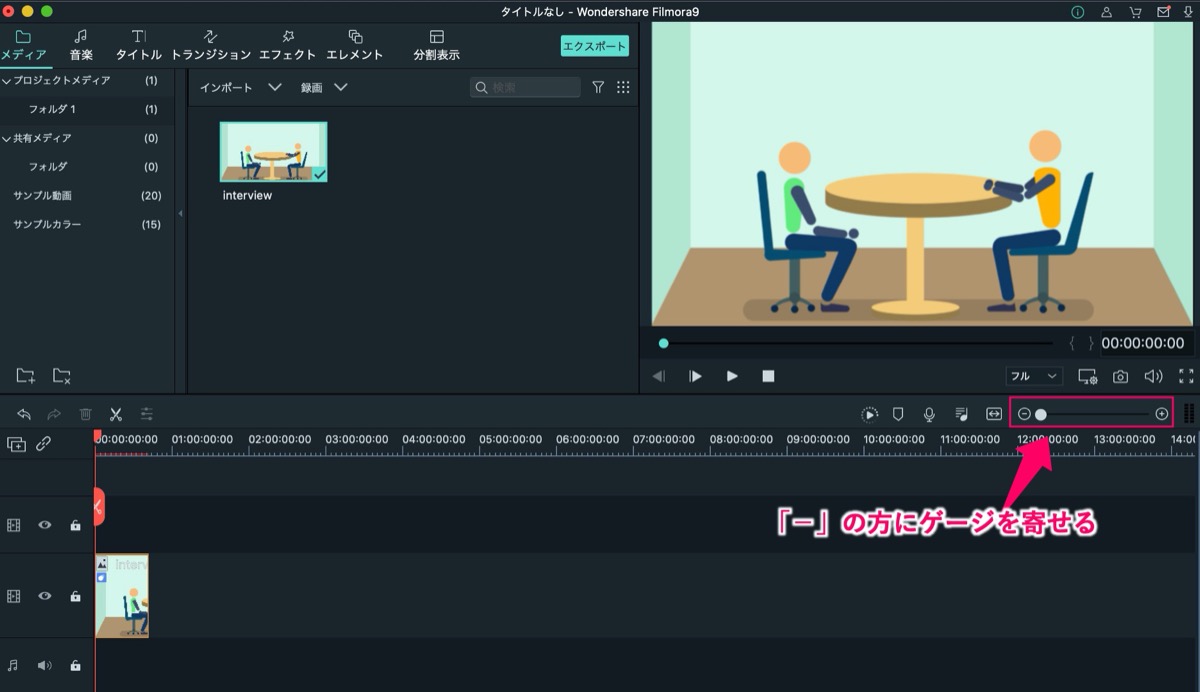The width and height of the screenshot is (1200, 692).
Task: Add a marker with the shield marker icon
Action: (898, 414)
